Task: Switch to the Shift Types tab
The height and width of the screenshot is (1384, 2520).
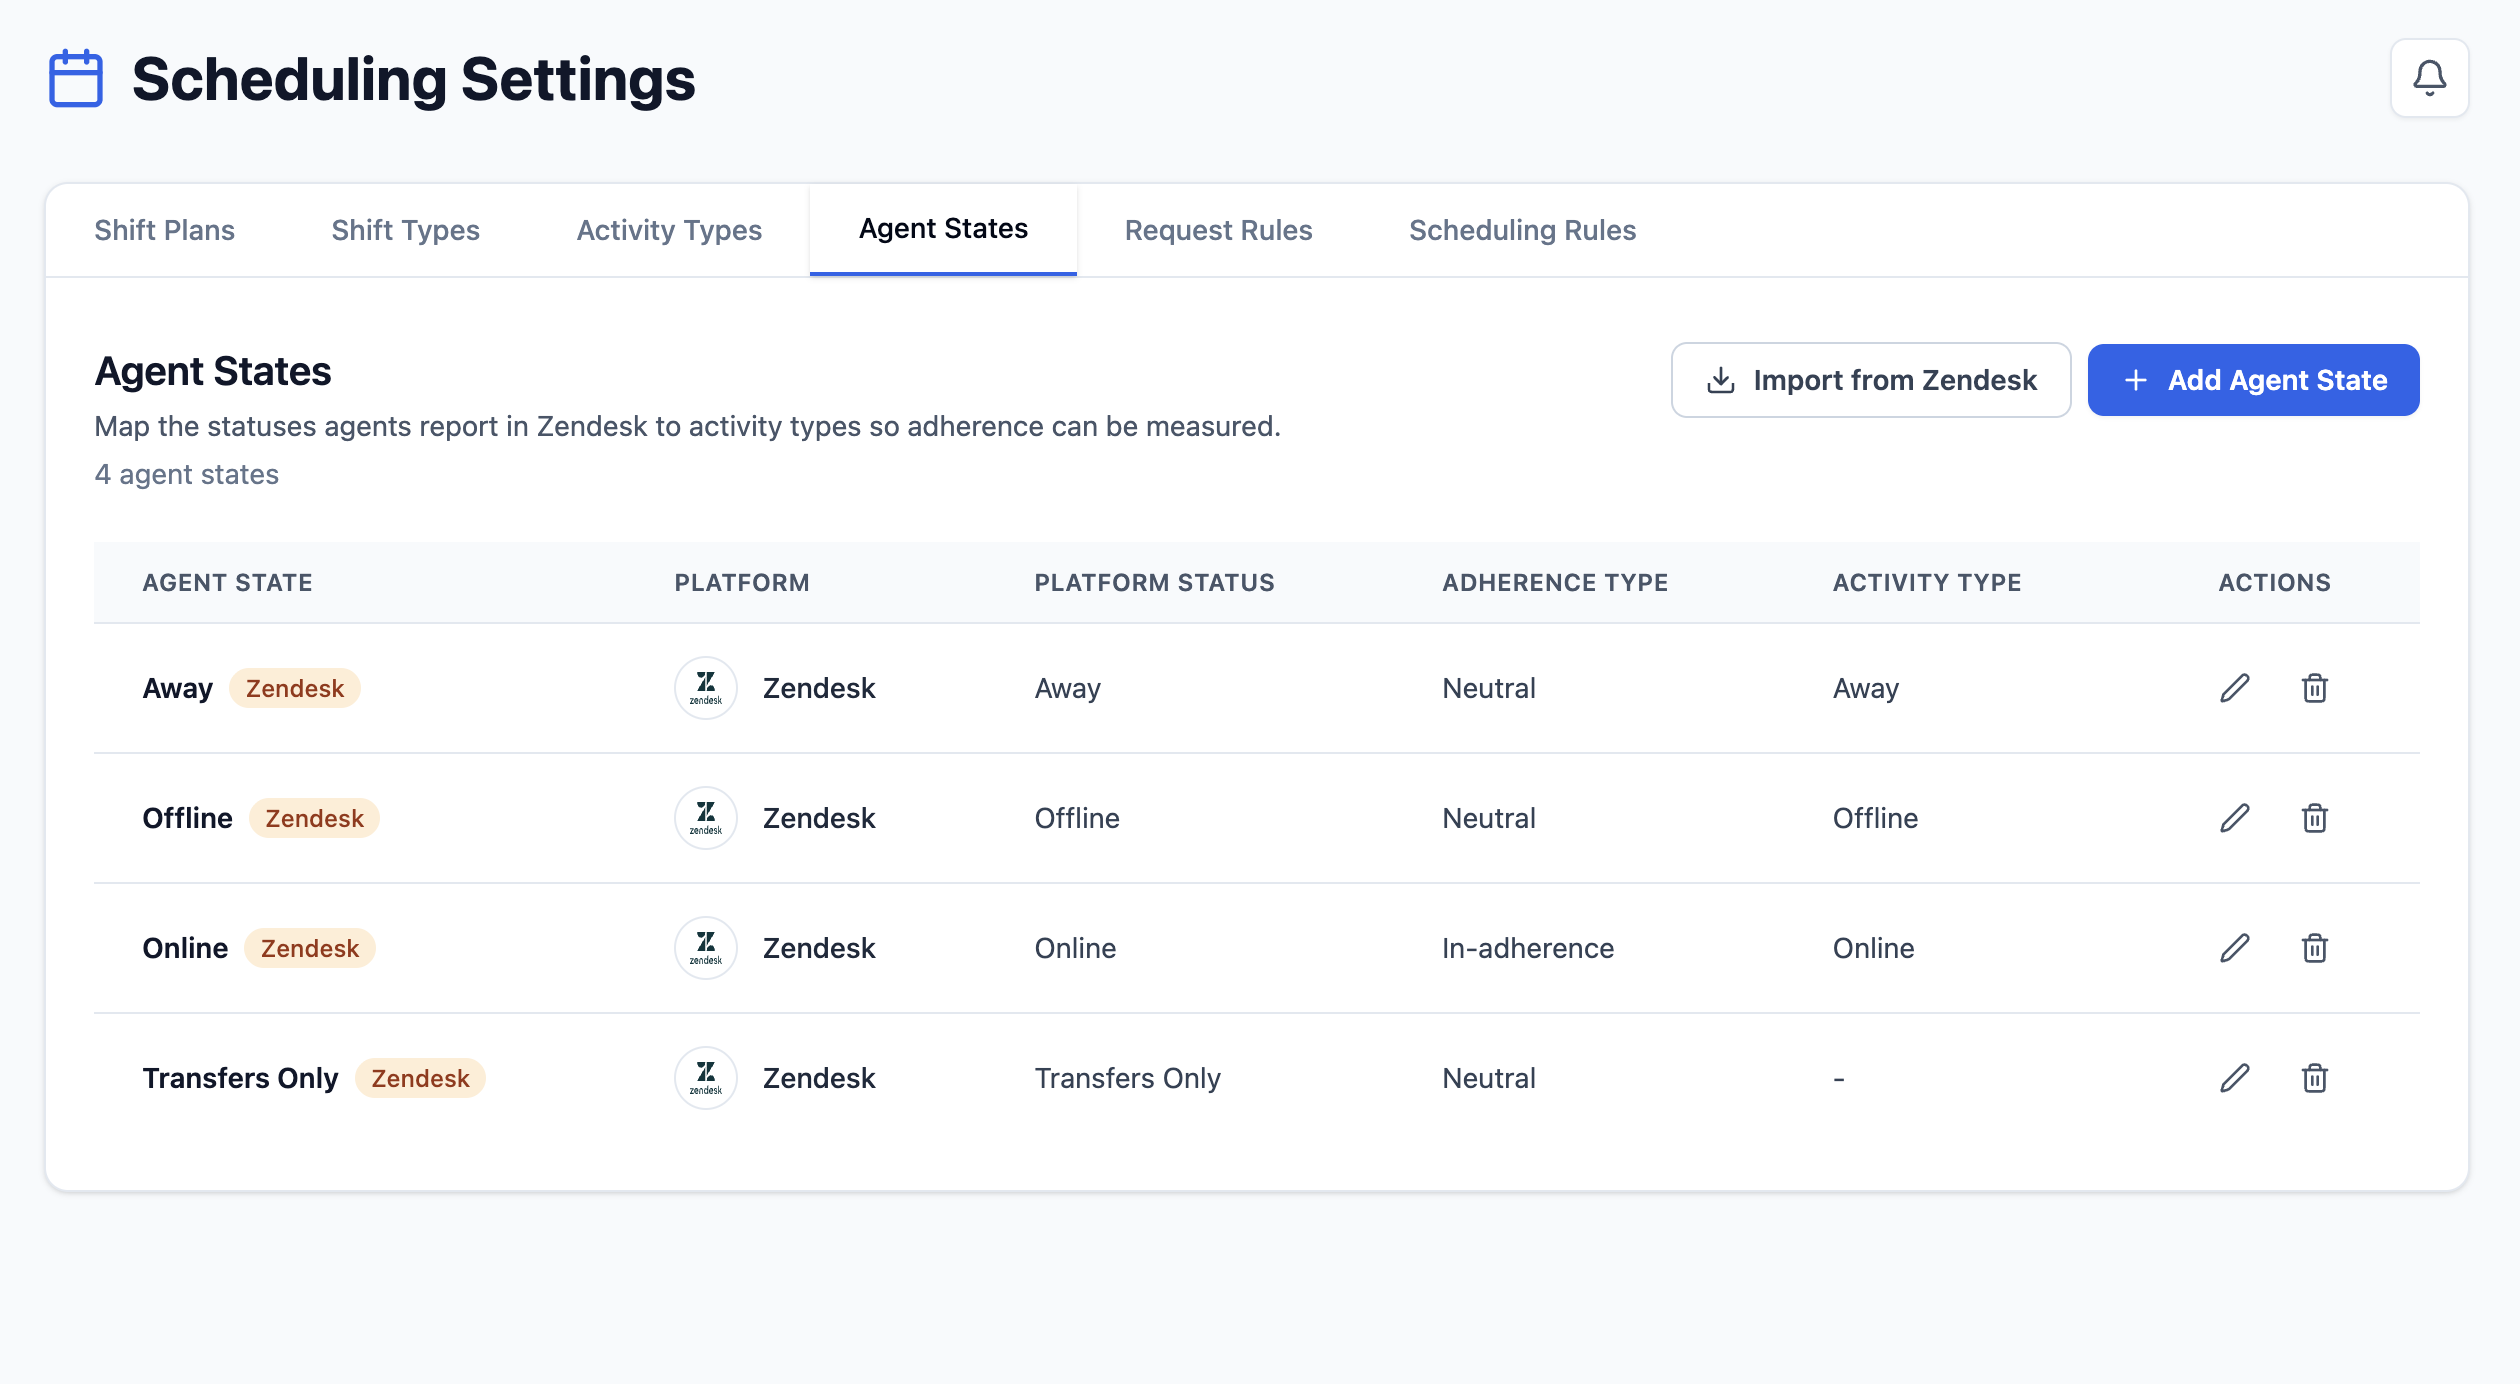Action: click(406, 230)
